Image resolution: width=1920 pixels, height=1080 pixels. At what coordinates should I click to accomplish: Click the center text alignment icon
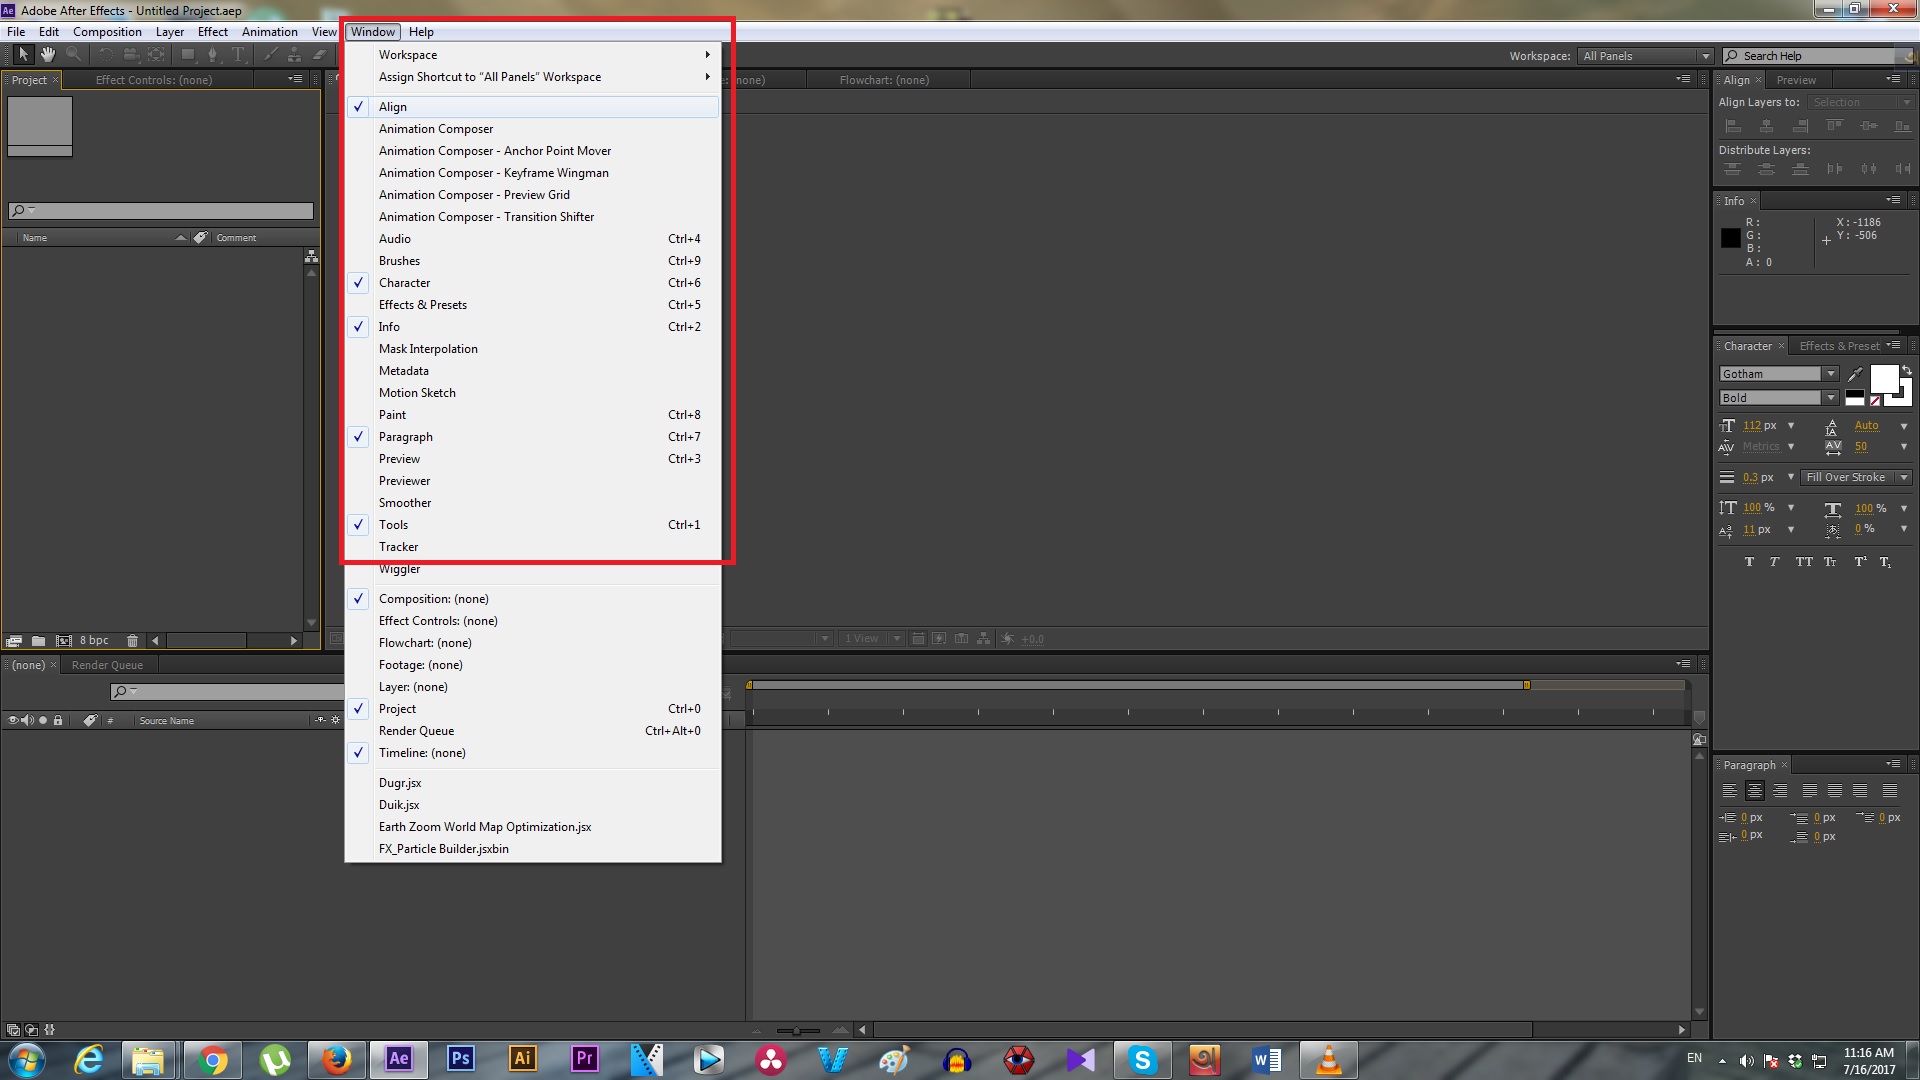coord(1754,789)
